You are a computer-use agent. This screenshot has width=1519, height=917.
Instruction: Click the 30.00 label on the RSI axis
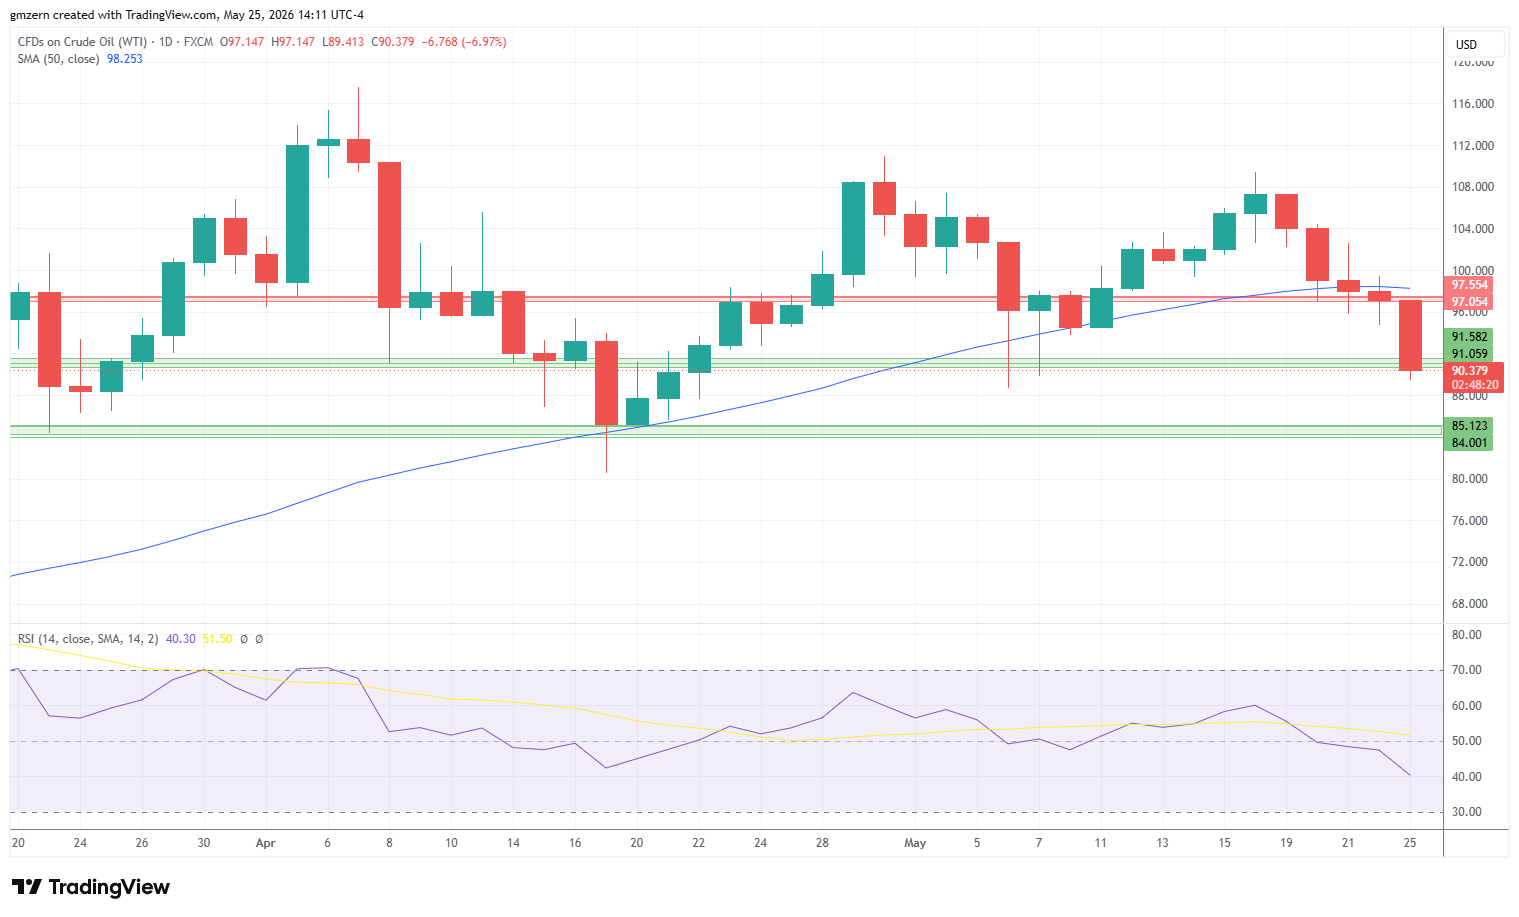point(1467,812)
